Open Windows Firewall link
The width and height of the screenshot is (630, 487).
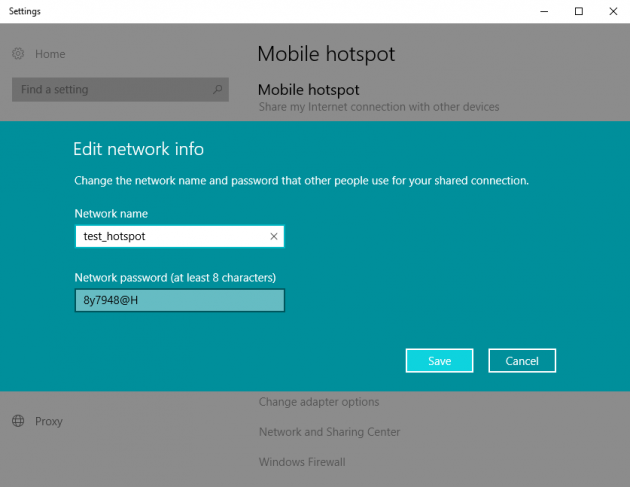[302, 462]
